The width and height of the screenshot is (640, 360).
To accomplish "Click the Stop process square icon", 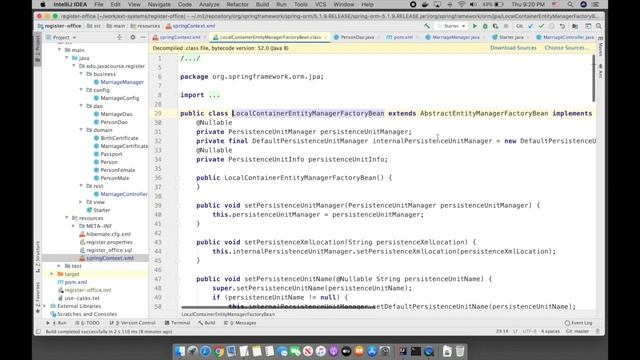I will coord(506,26).
